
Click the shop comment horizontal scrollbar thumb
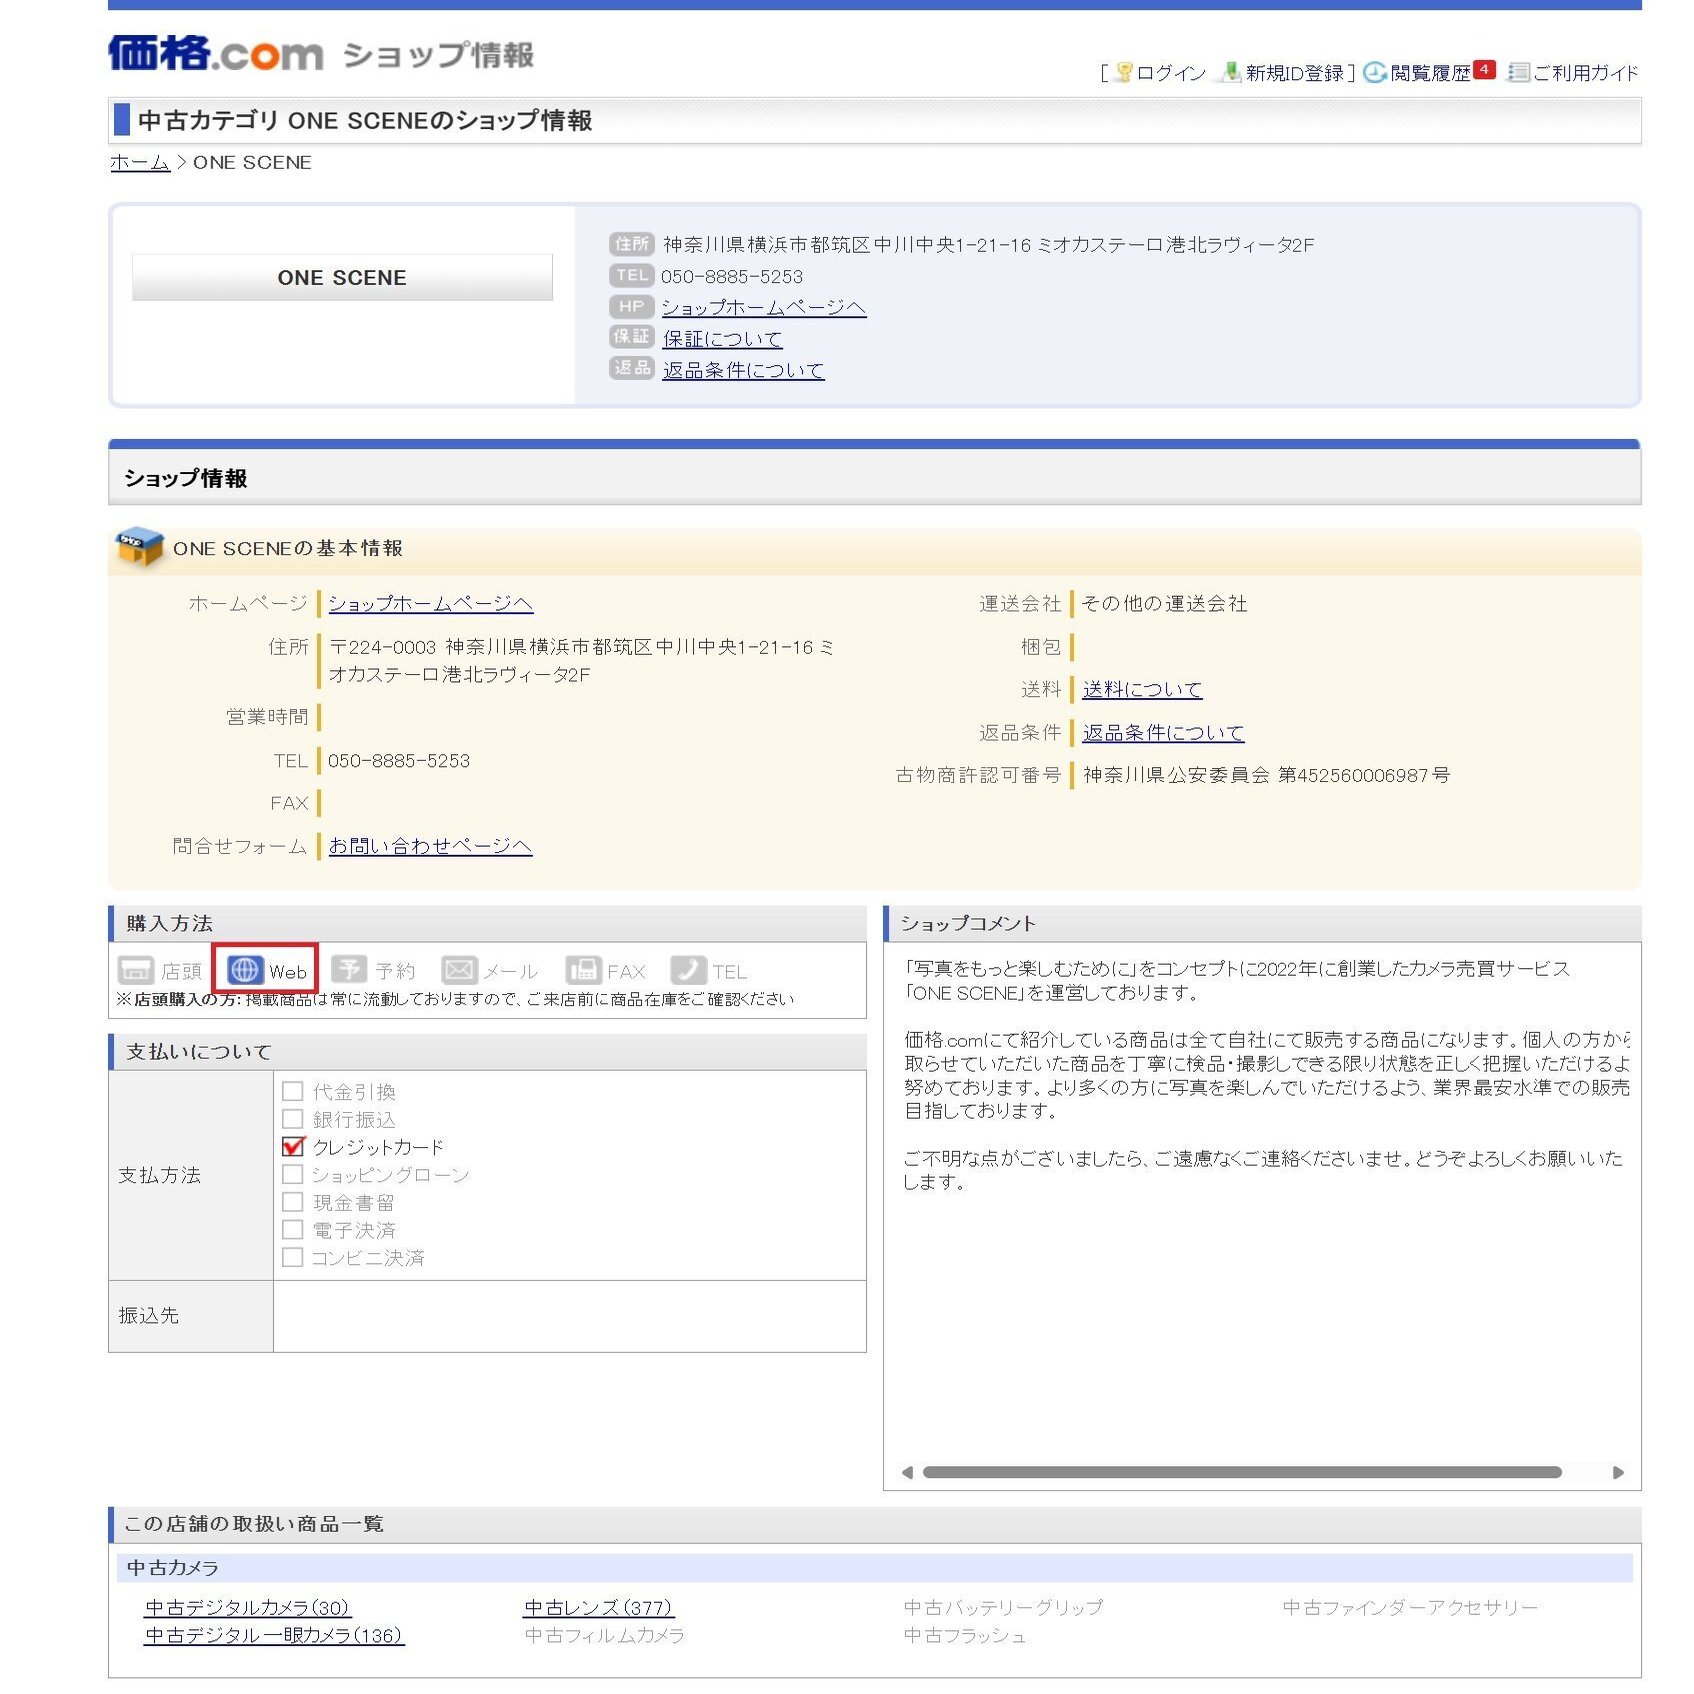pyautogui.click(x=1242, y=1472)
